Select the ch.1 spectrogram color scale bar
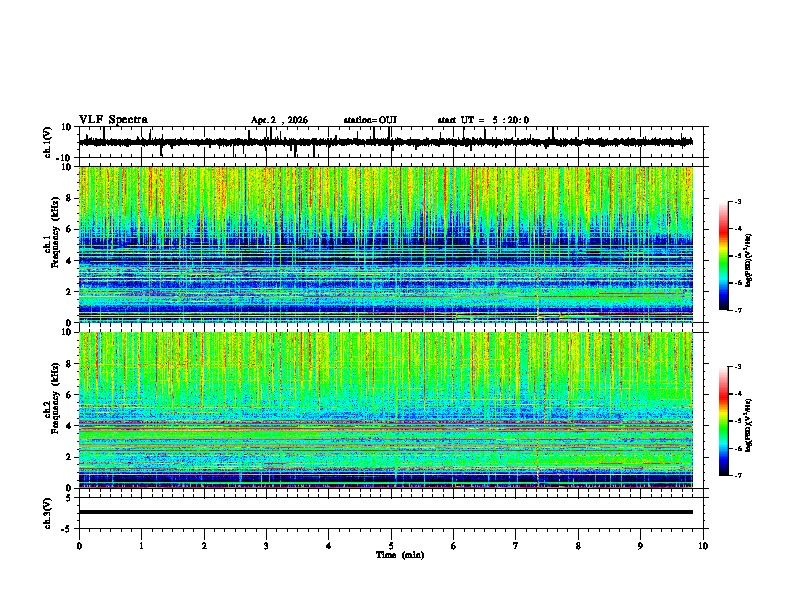The width and height of the screenshot is (792, 612). tap(724, 256)
